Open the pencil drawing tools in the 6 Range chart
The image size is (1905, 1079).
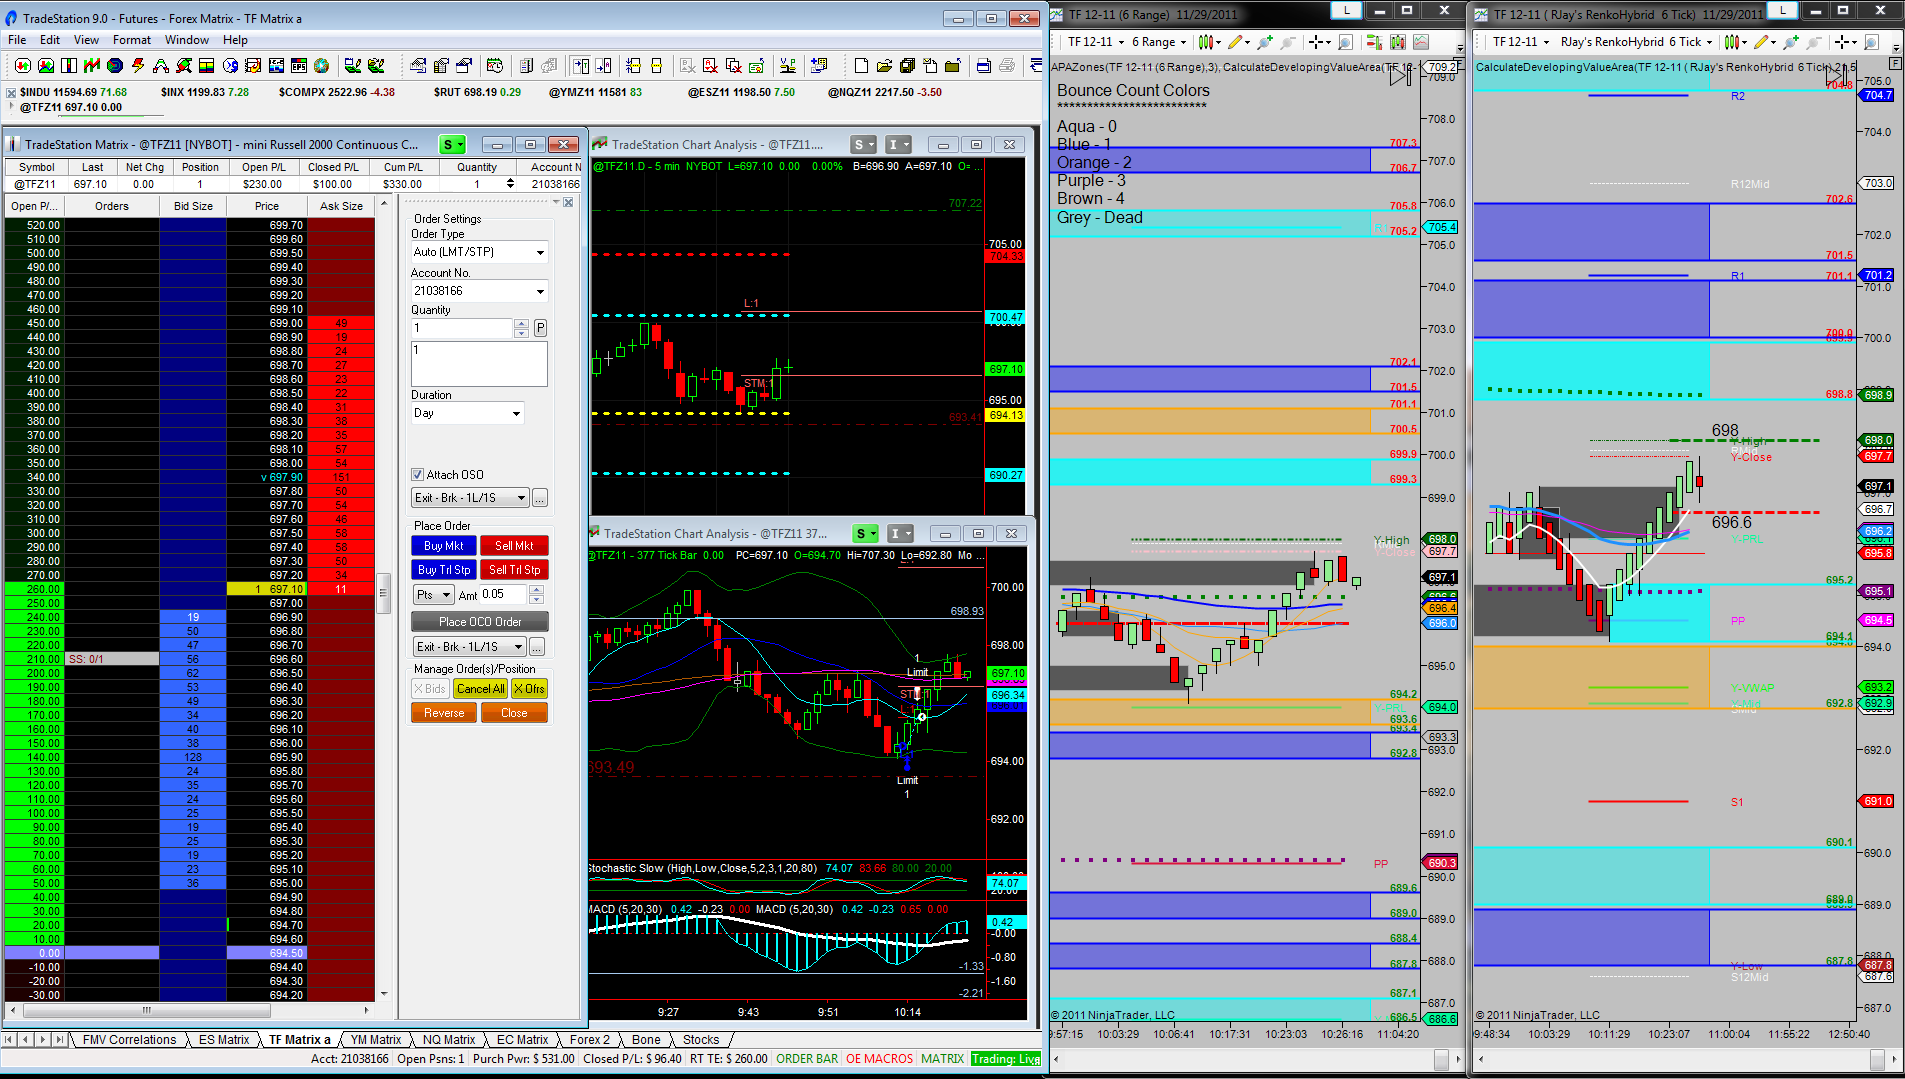(x=1239, y=42)
